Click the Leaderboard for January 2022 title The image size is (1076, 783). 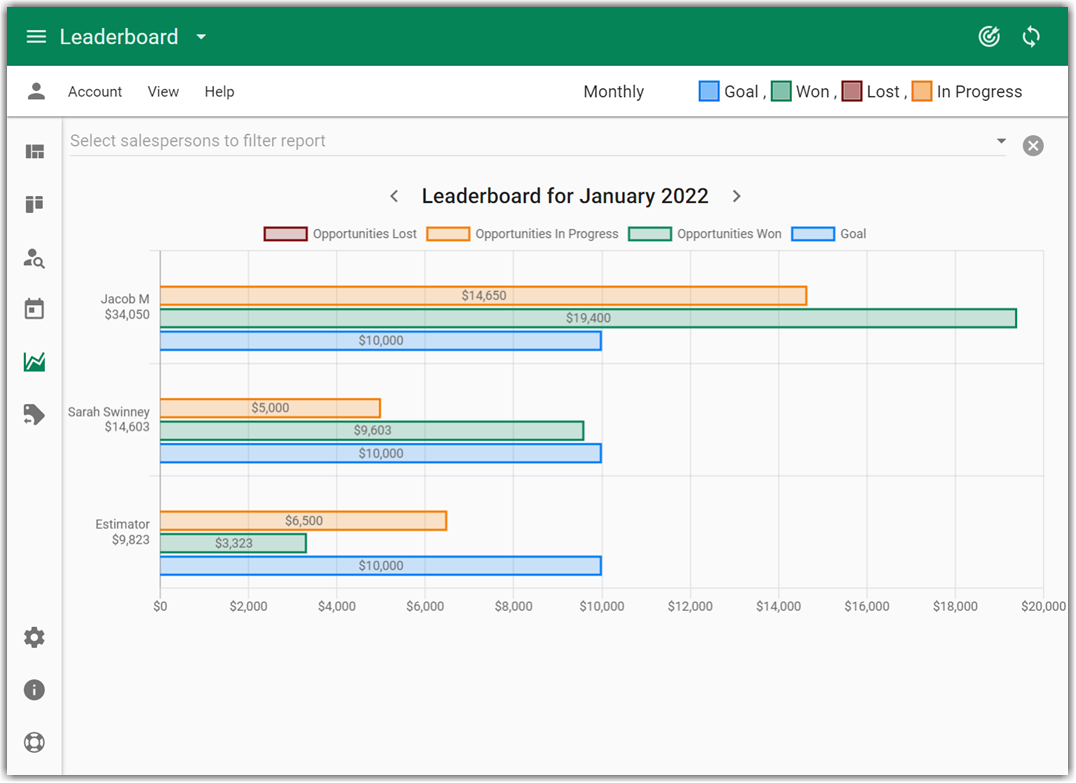click(x=565, y=196)
